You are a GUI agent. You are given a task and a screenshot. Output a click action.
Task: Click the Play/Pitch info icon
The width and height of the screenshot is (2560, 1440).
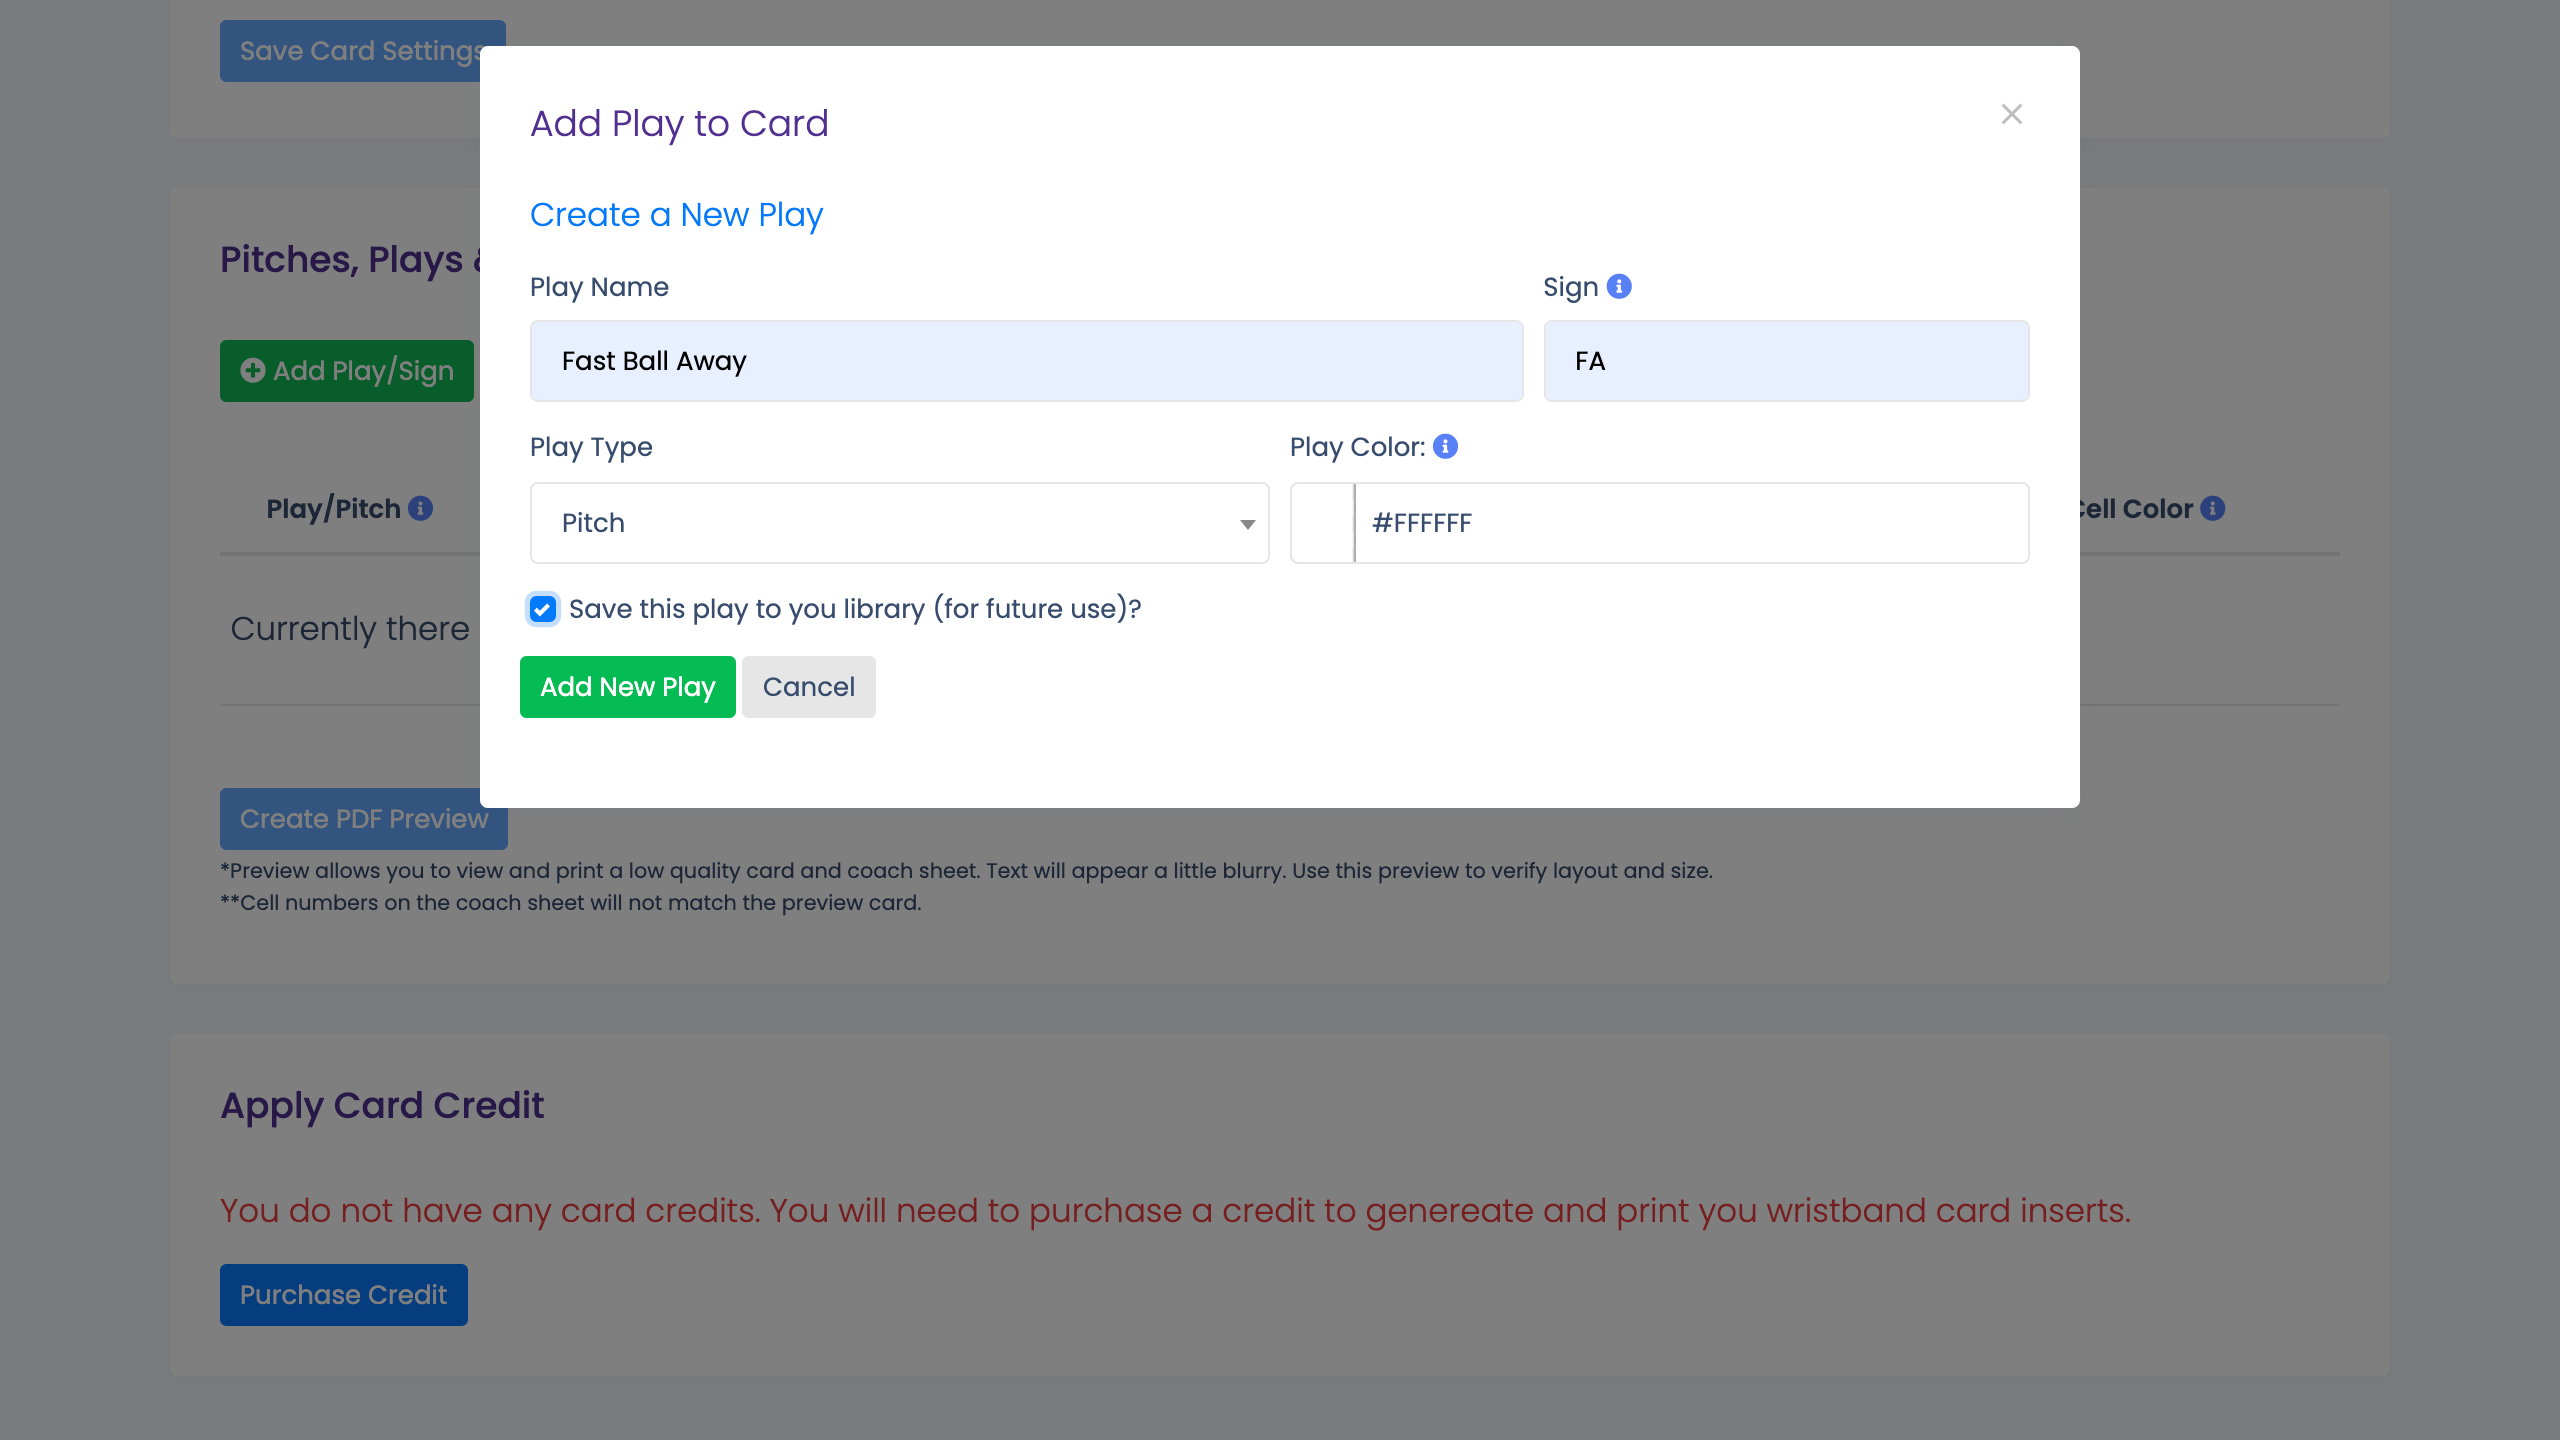pos(420,508)
